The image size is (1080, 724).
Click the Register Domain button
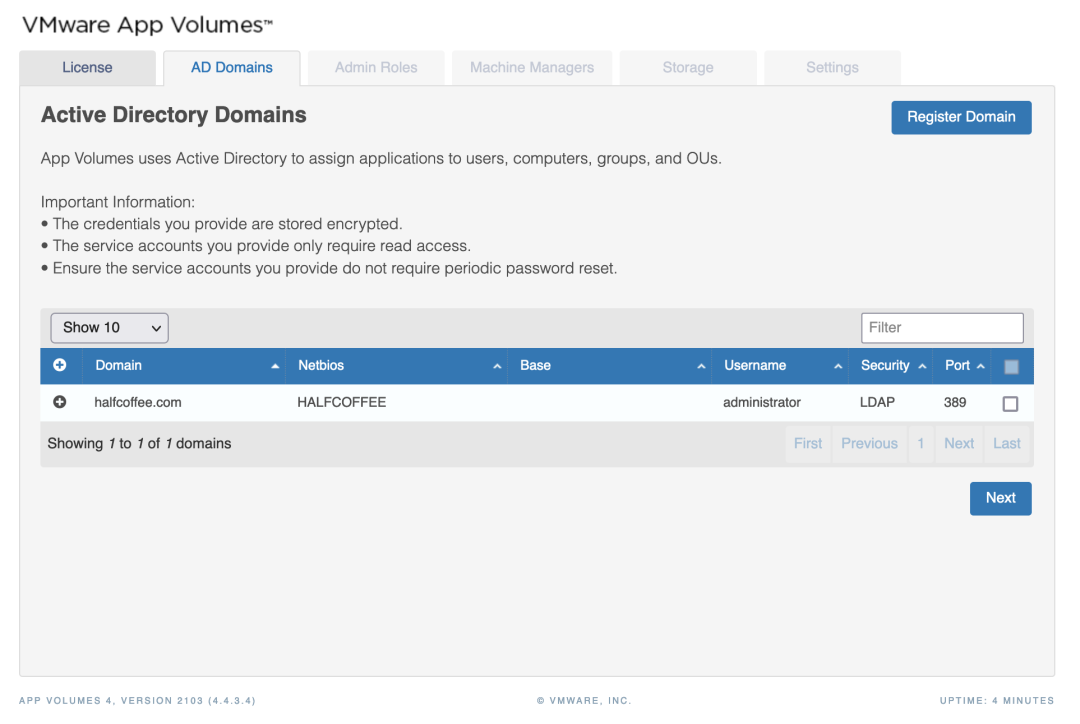[x=961, y=117]
